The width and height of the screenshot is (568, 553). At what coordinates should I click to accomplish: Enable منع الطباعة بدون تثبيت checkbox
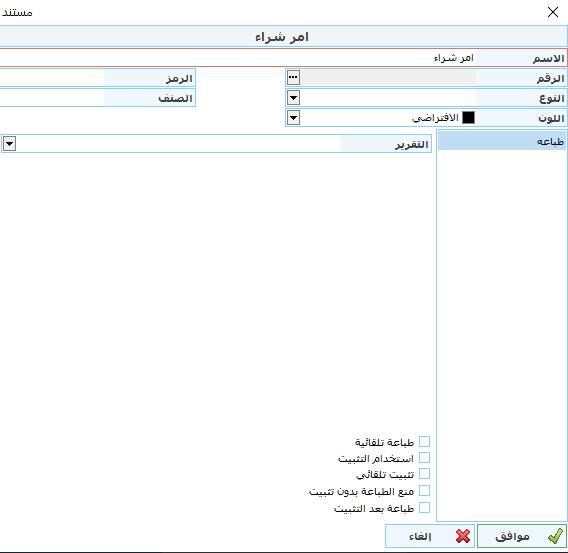[424, 491]
